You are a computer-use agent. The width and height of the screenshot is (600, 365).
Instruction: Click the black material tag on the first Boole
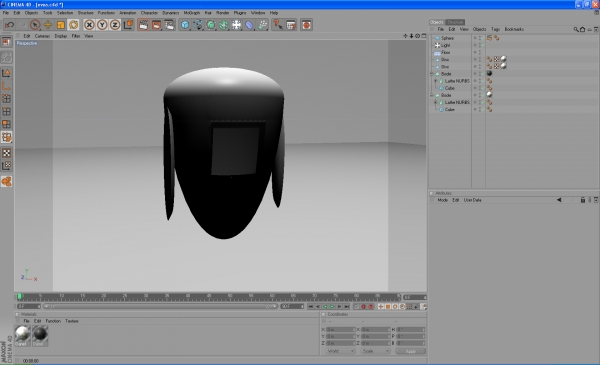(489, 73)
